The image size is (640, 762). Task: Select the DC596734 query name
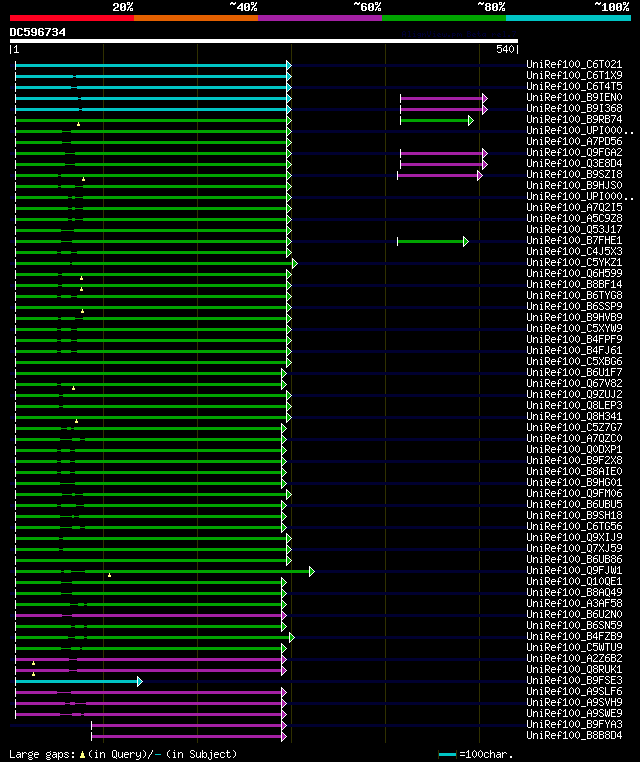pyautogui.click(x=37, y=32)
